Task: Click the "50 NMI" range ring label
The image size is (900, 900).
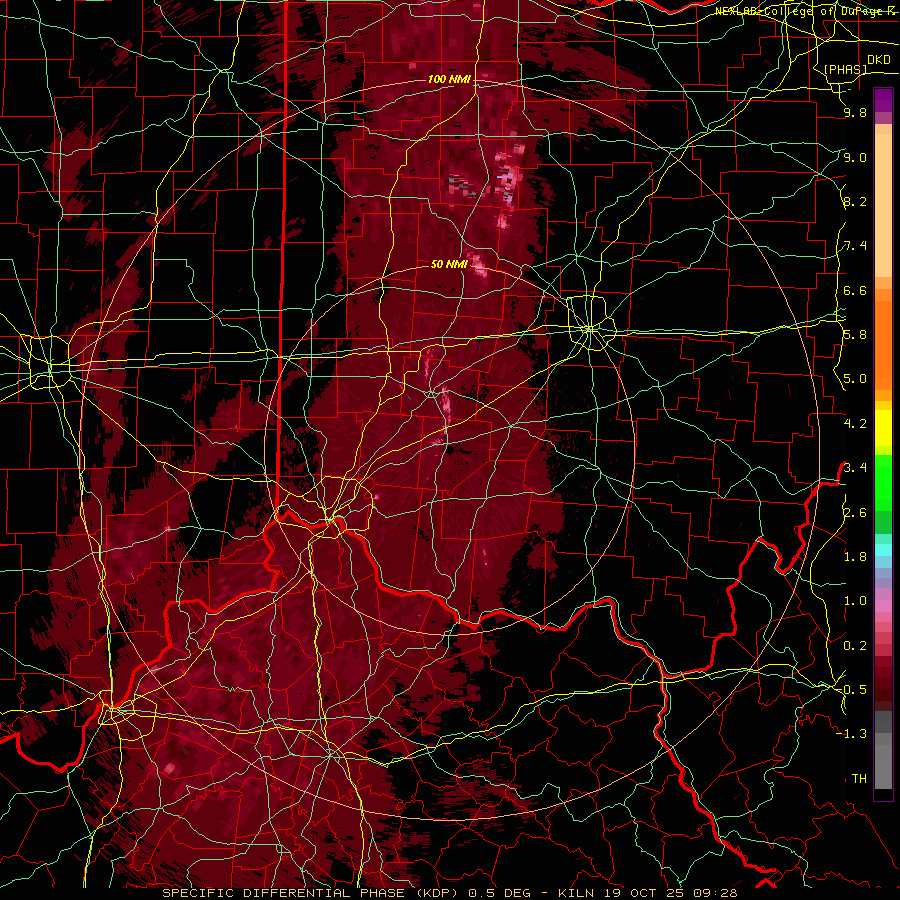Action: 449,264
